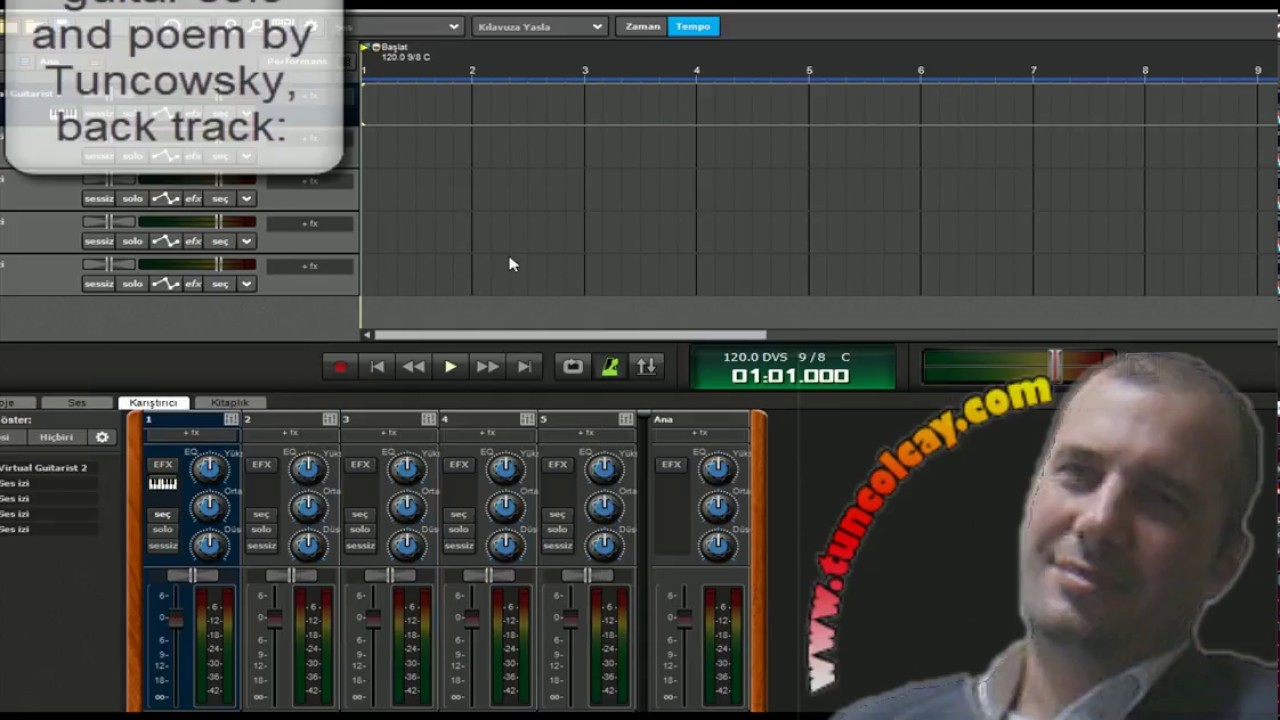The width and height of the screenshot is (1280, 720).
Task: Open efx for the bottom track row
Action: click(x=193, y=284)
